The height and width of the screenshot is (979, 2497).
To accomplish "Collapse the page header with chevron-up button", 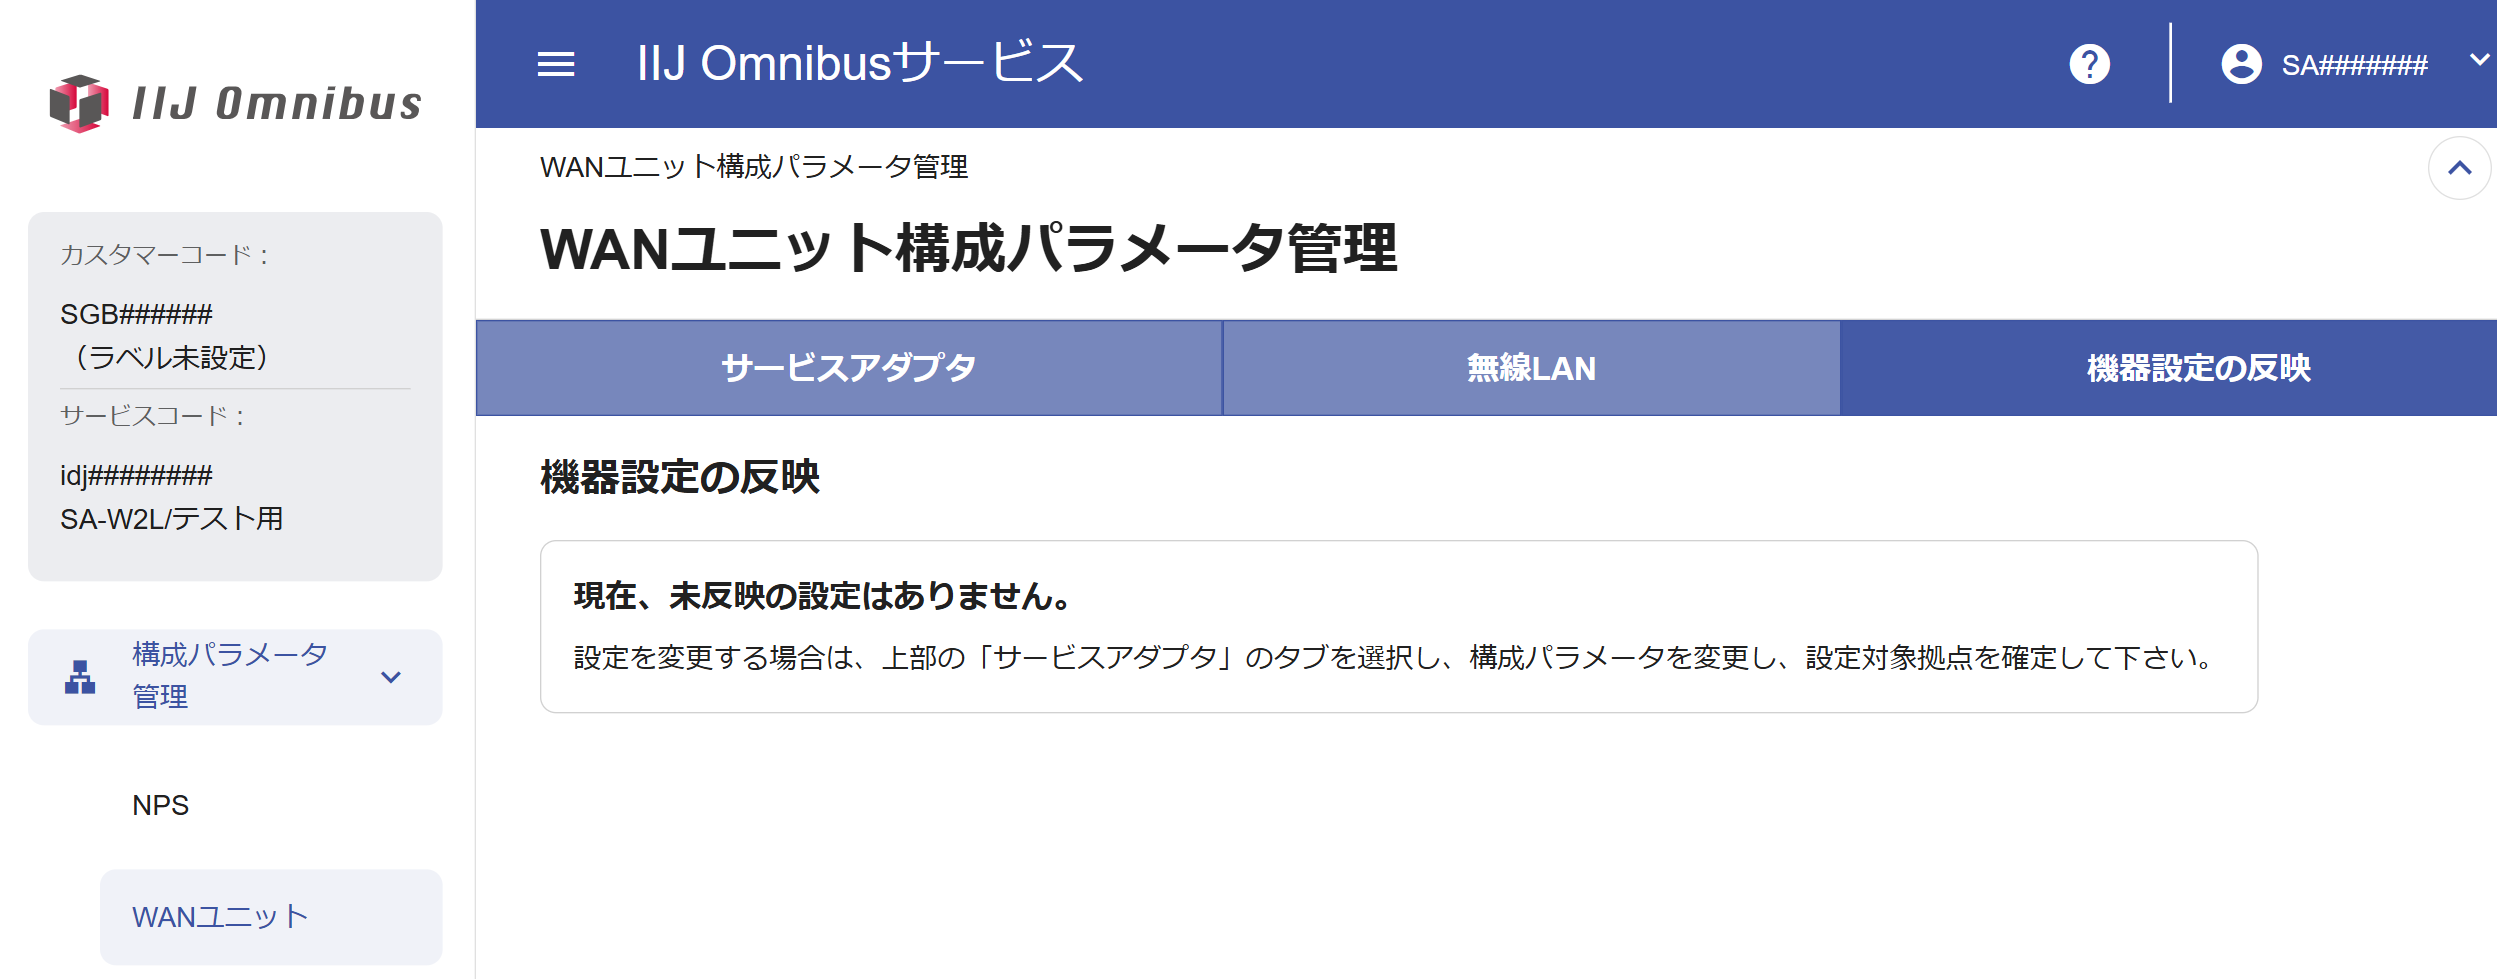I will (x=2459, y=168).
